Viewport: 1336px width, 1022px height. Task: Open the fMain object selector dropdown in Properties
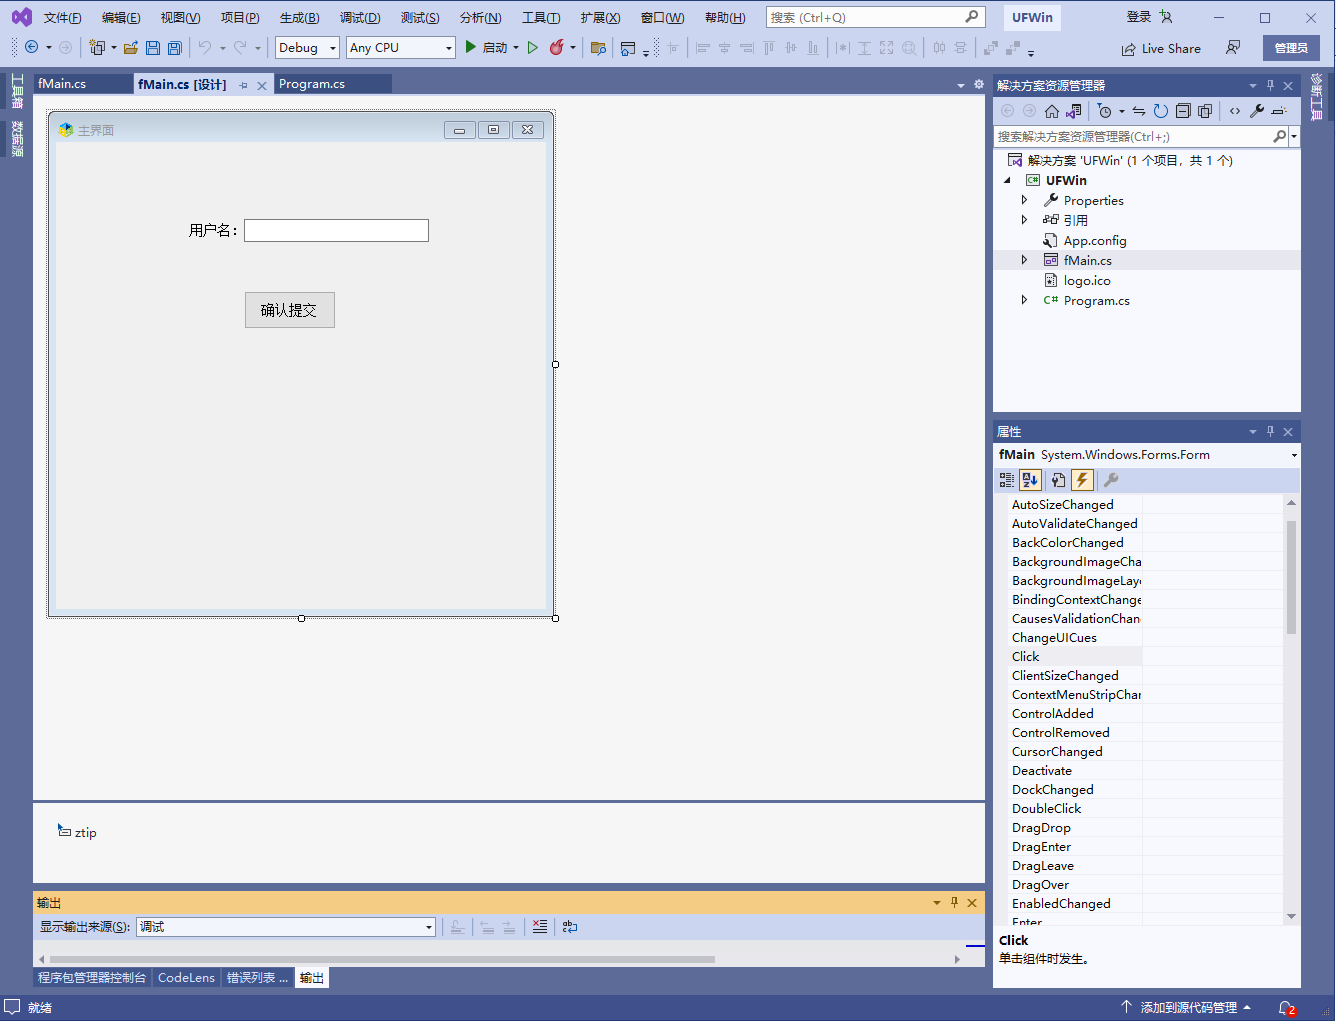pos(1294,455)
